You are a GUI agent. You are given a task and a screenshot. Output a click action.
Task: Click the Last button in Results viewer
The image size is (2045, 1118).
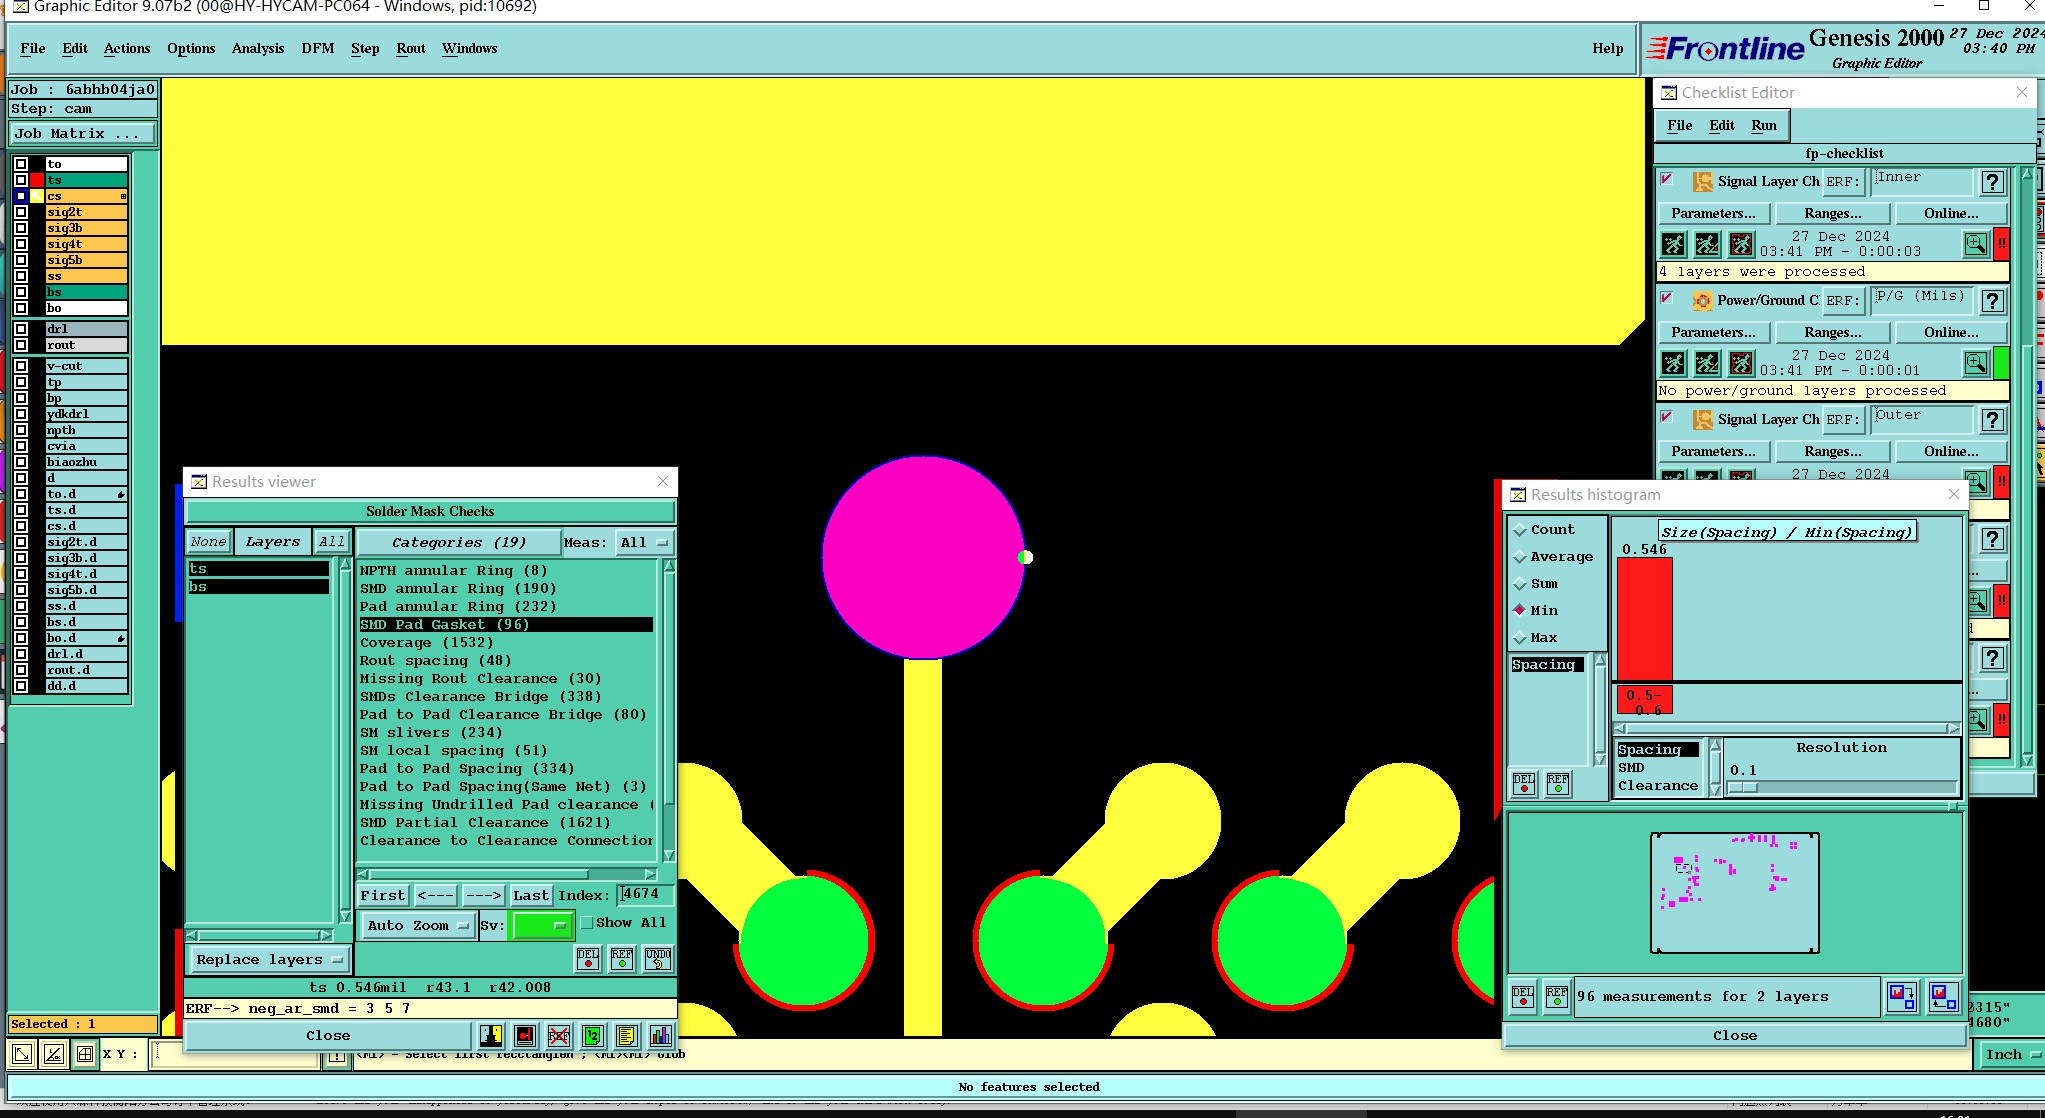[x=530, y=895]
